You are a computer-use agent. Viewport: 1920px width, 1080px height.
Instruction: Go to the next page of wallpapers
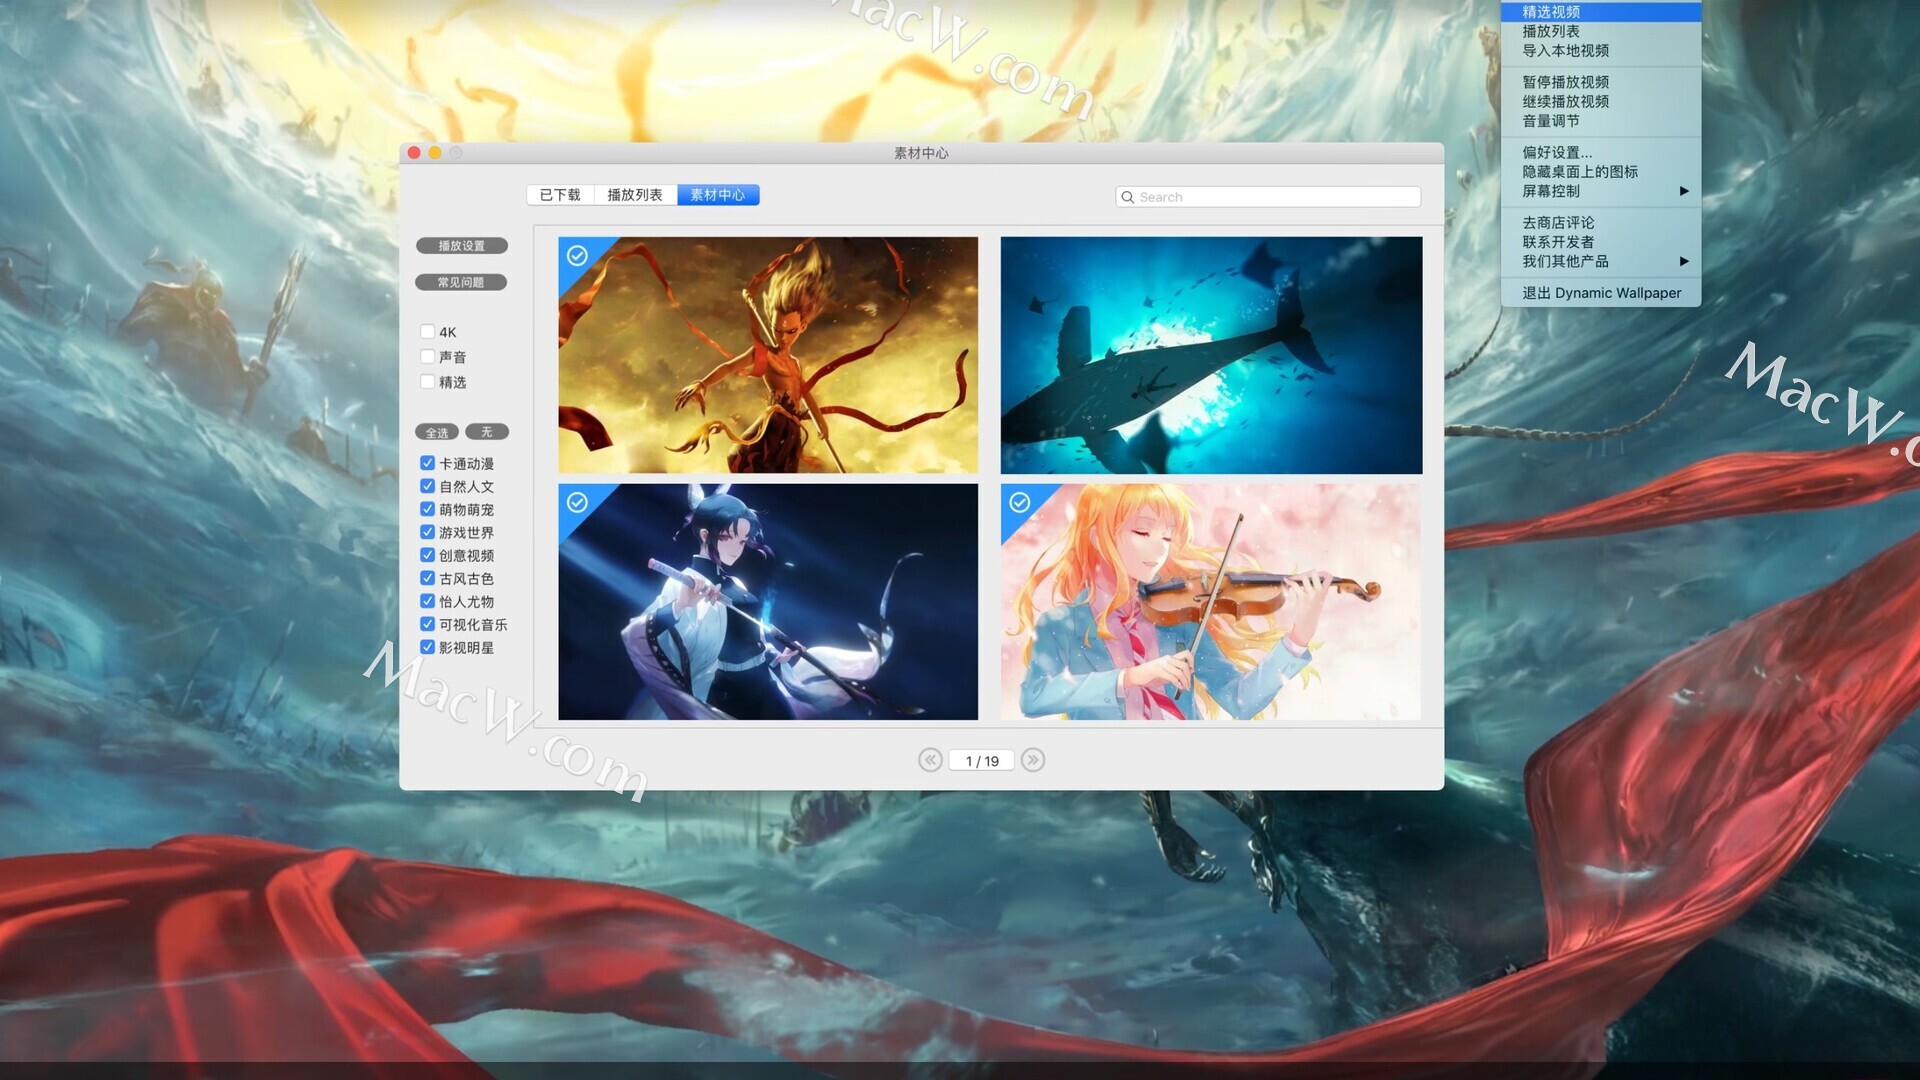(x=1033, y=760)
